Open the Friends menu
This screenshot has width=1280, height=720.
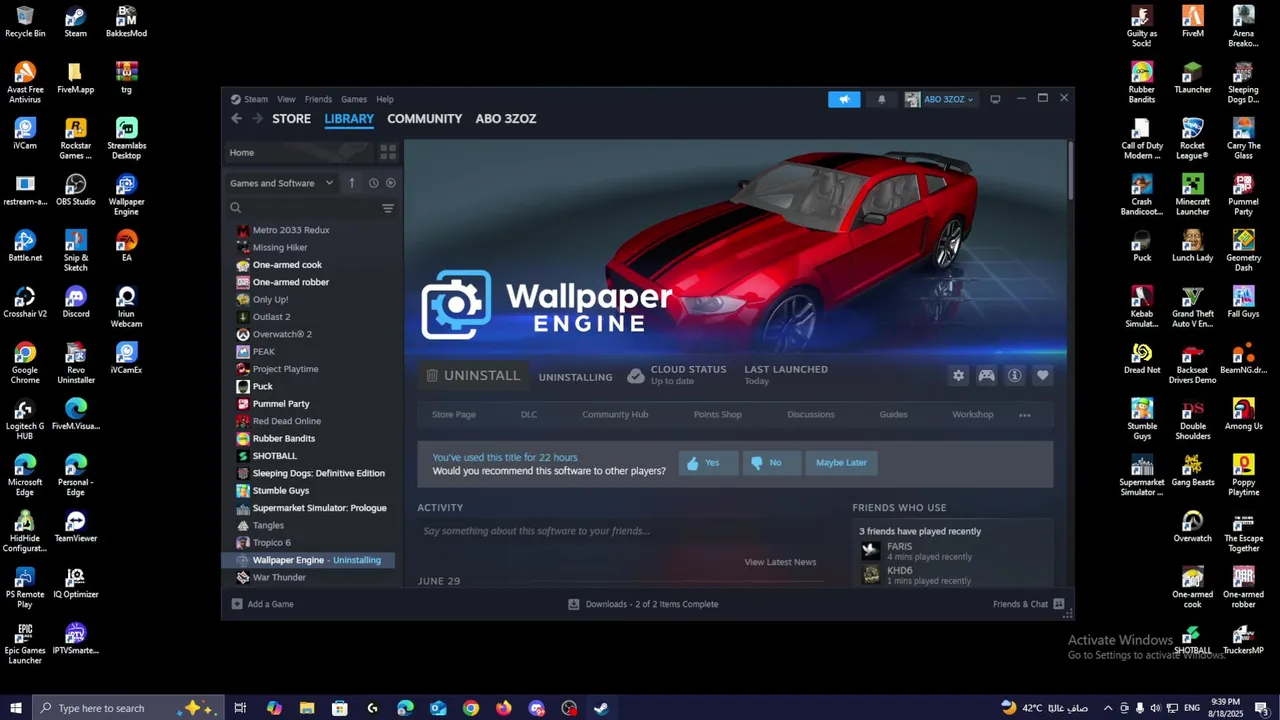point(318,99)
